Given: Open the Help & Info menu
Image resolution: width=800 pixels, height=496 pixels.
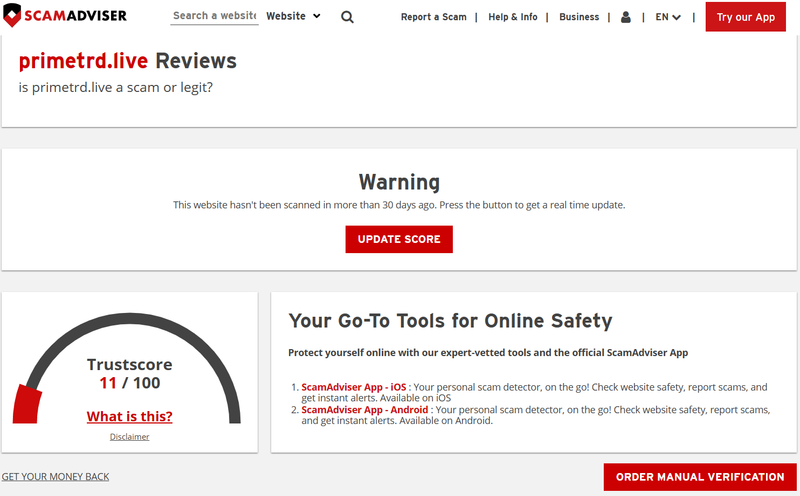Looking at the screenshot, I should point(513,17).
